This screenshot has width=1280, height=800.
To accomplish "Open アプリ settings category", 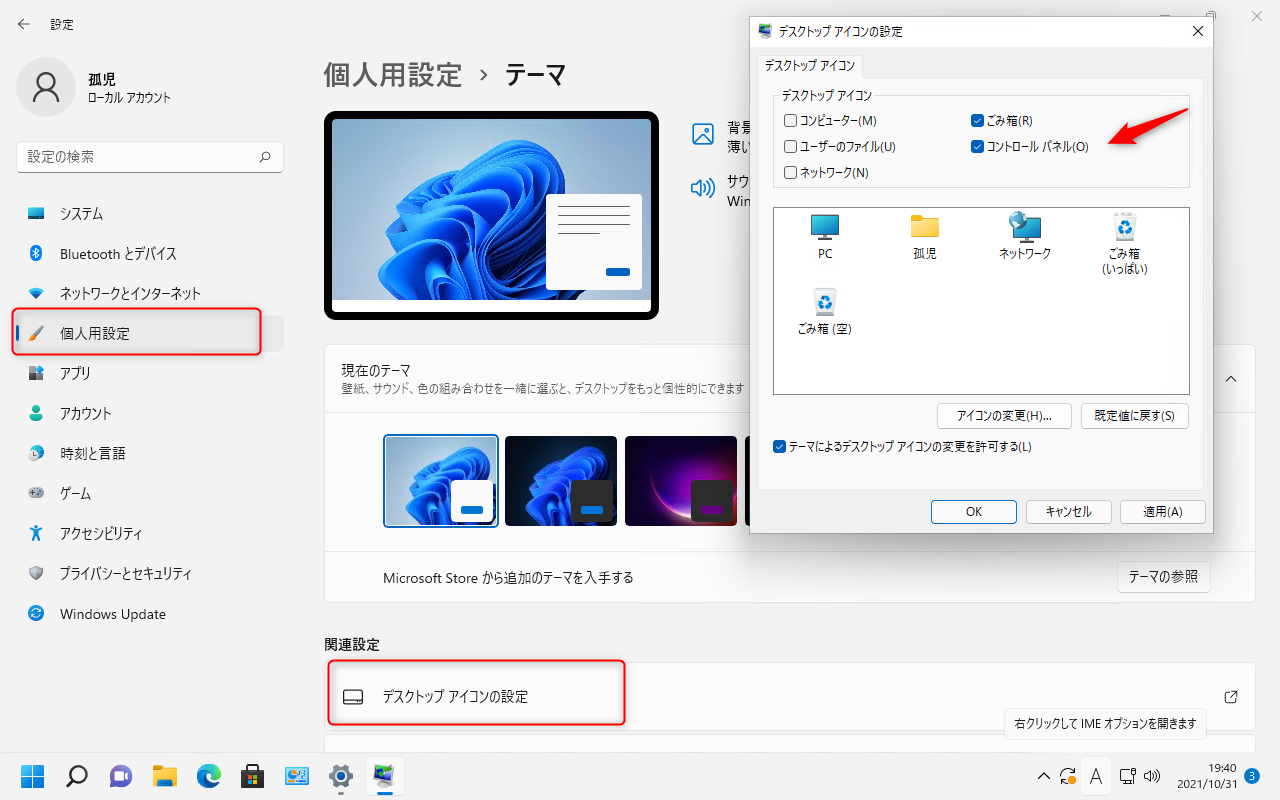I will (150, 374).
